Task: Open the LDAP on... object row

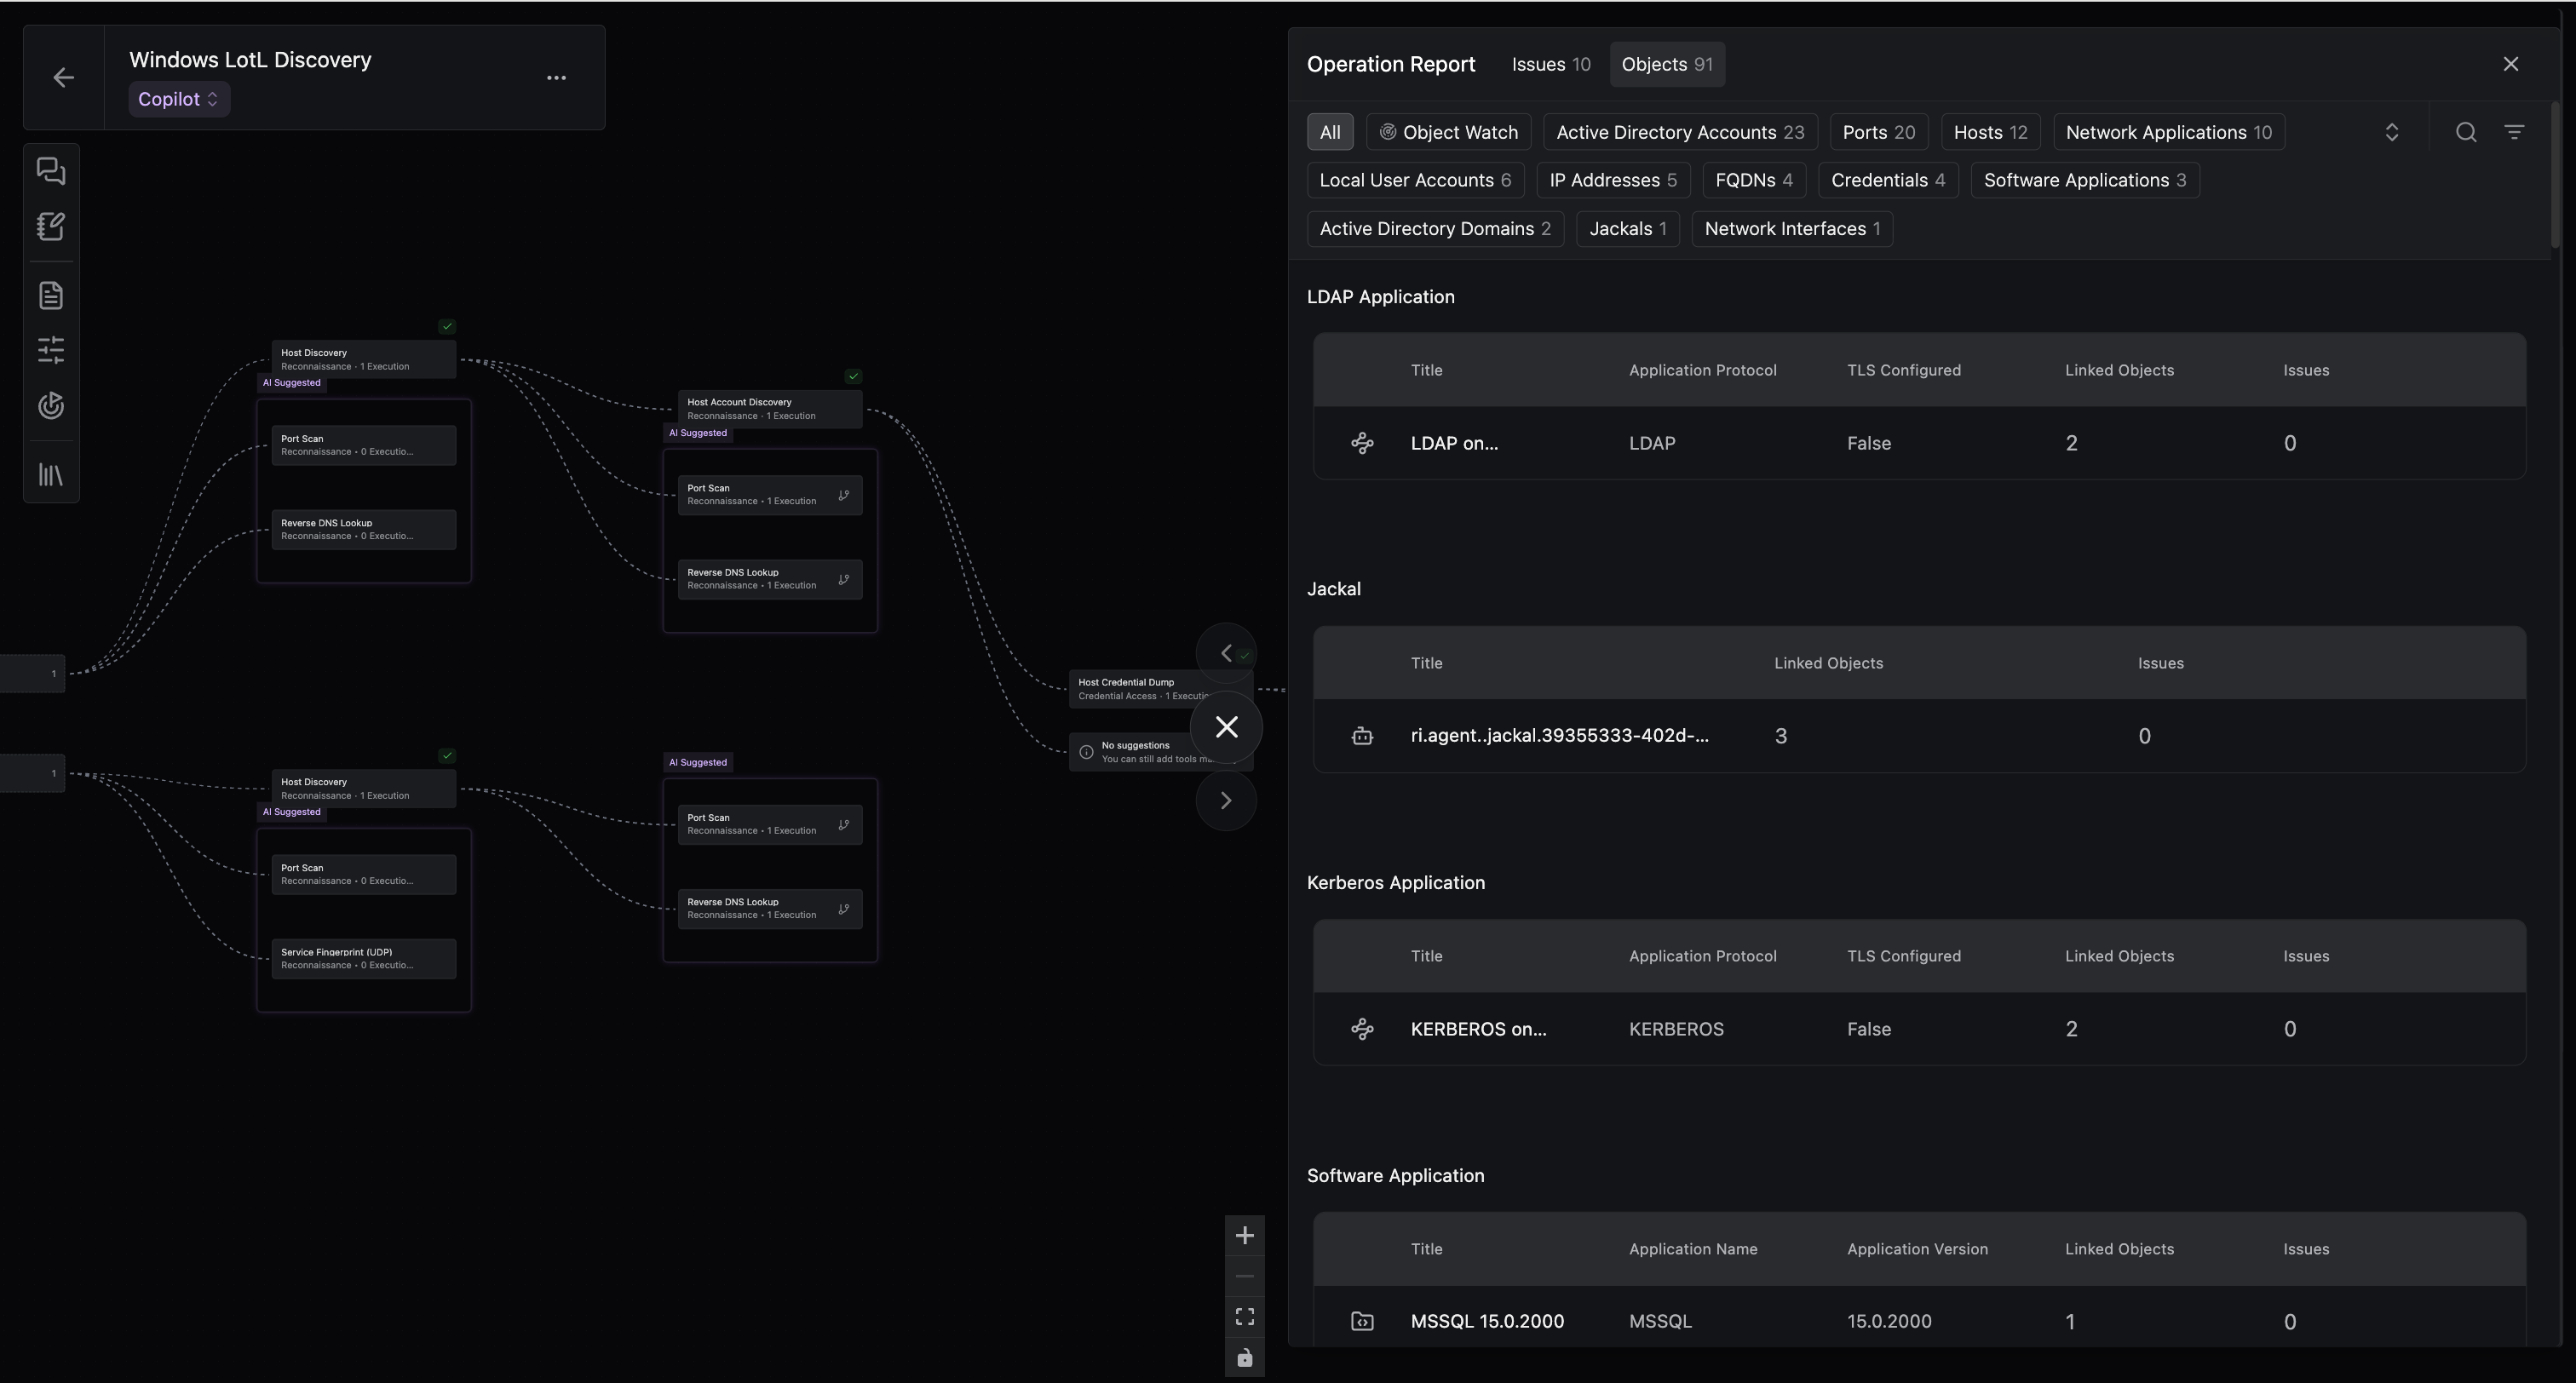Action: [x=1453, y=443]
